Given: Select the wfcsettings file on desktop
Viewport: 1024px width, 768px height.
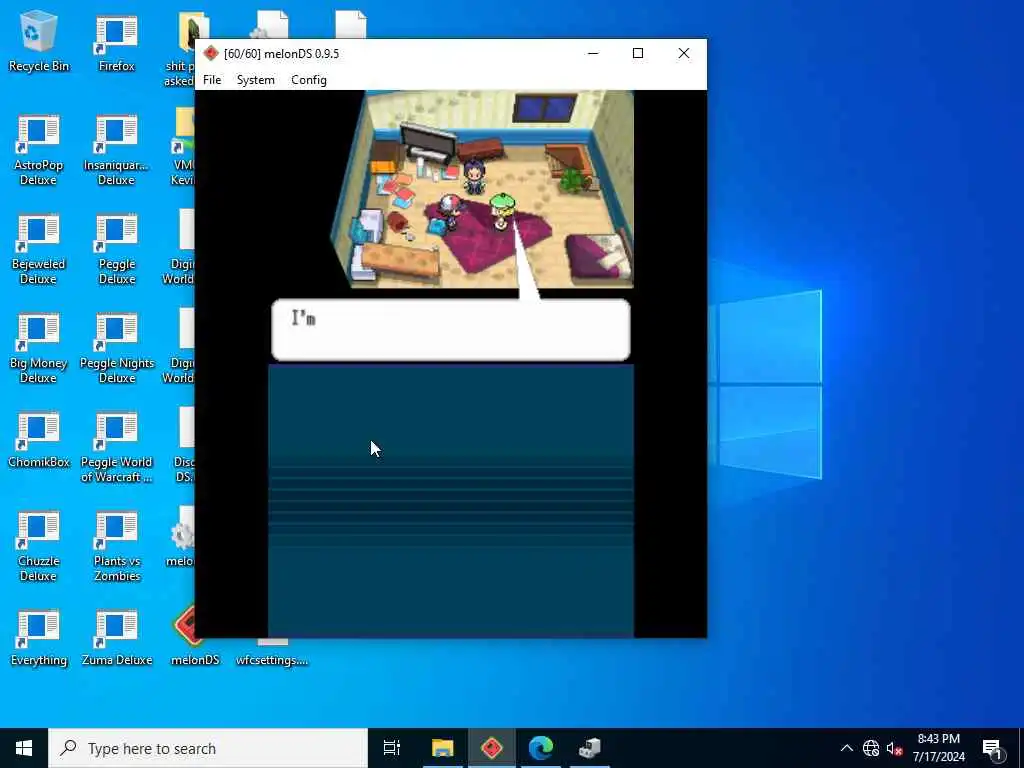Looking at the screenshot, I should [x=272, y=652].
